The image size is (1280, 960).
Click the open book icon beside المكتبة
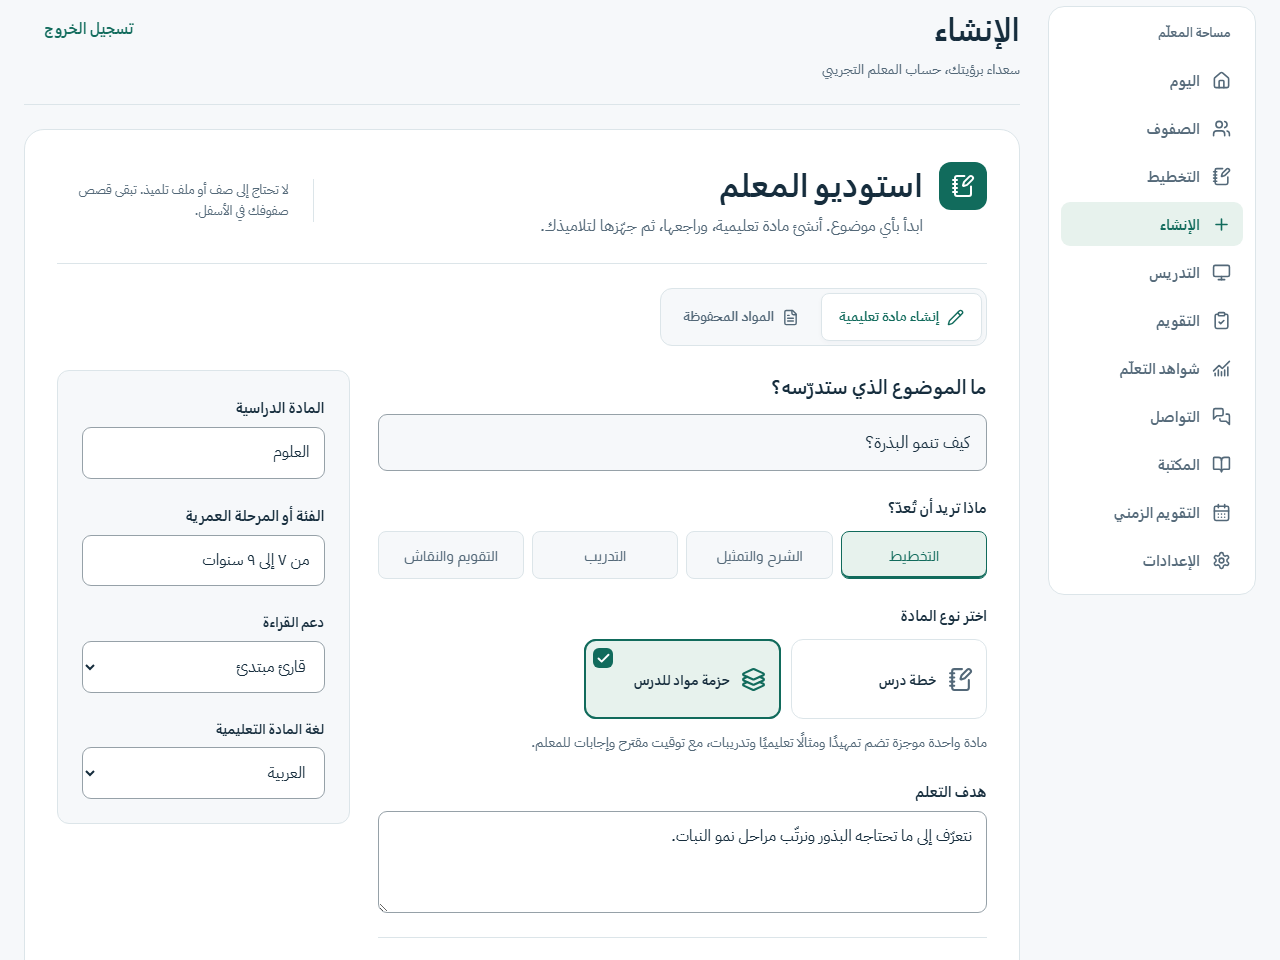pyautogui.click(x=1221, y=465)
